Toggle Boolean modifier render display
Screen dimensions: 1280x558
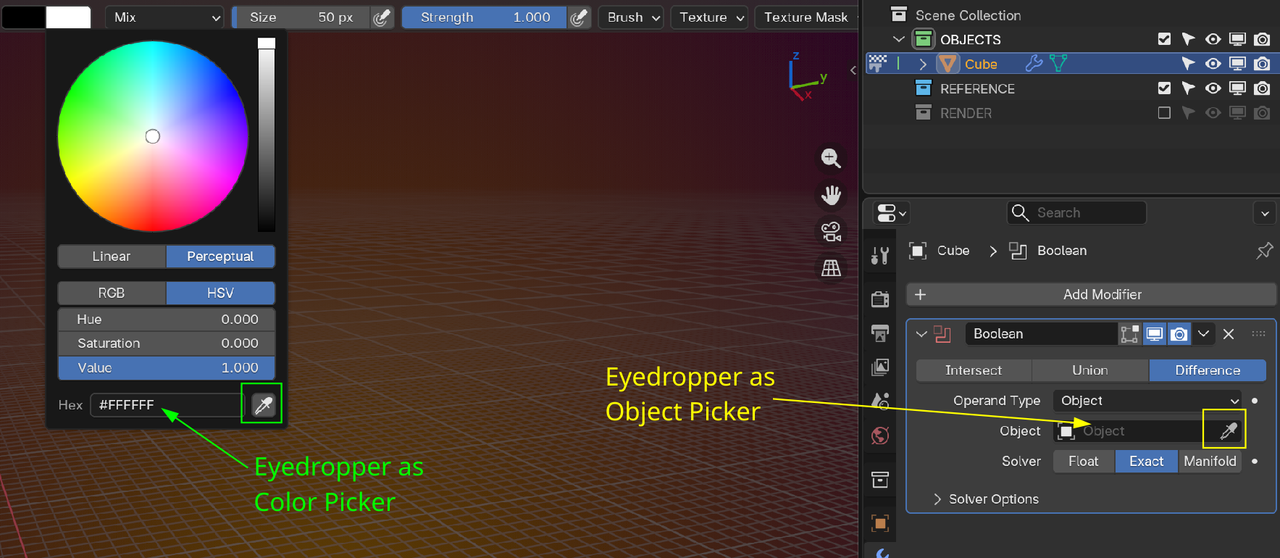(1179, 334)
